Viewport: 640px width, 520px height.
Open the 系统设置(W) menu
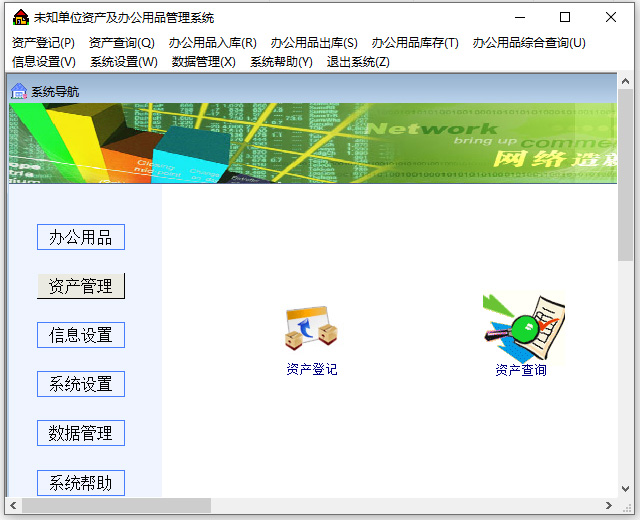pyautogui.click(x=124, y=62)
